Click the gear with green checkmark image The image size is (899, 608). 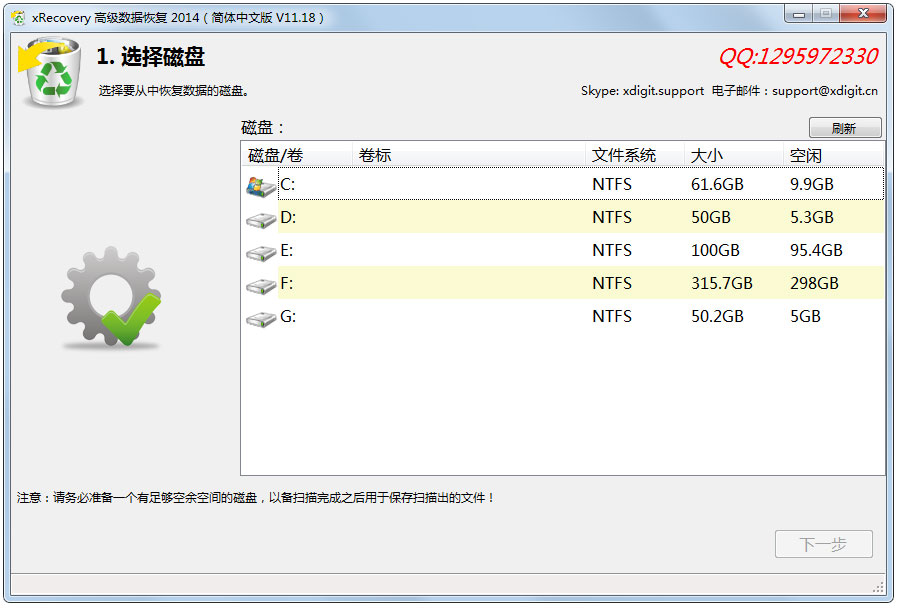tap(111, 297)
